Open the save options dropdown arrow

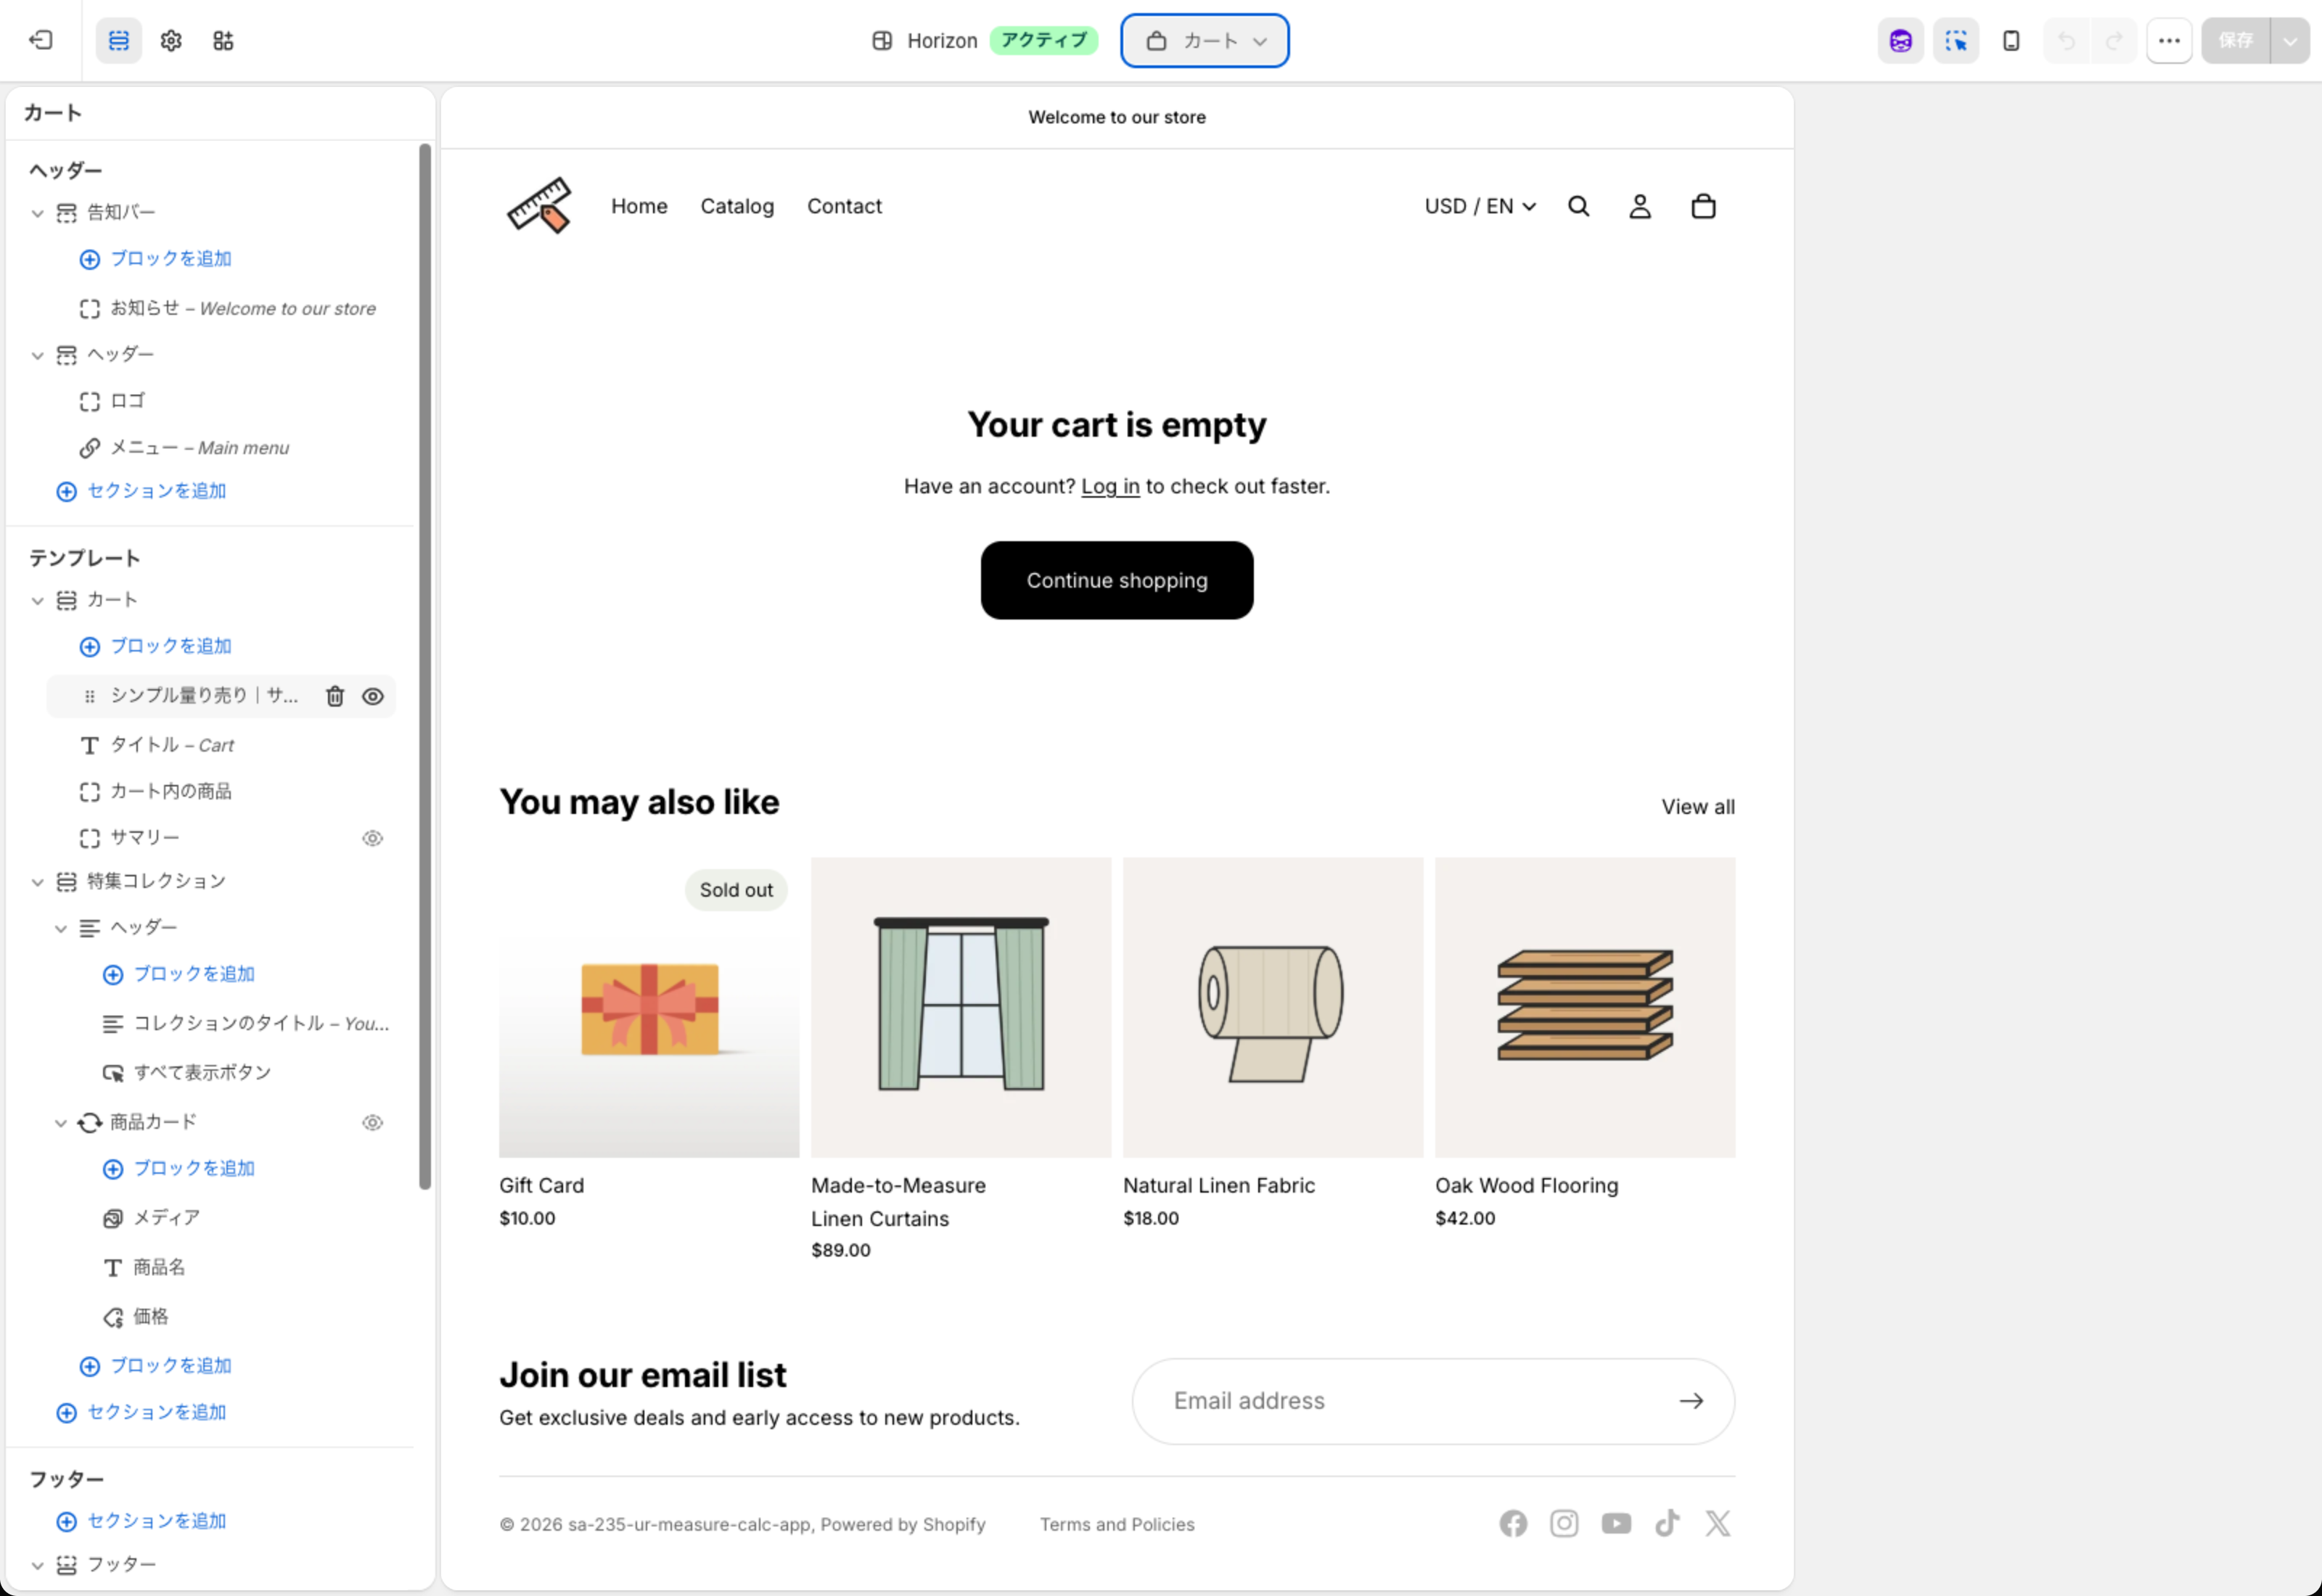click(x=2290, y=41)
